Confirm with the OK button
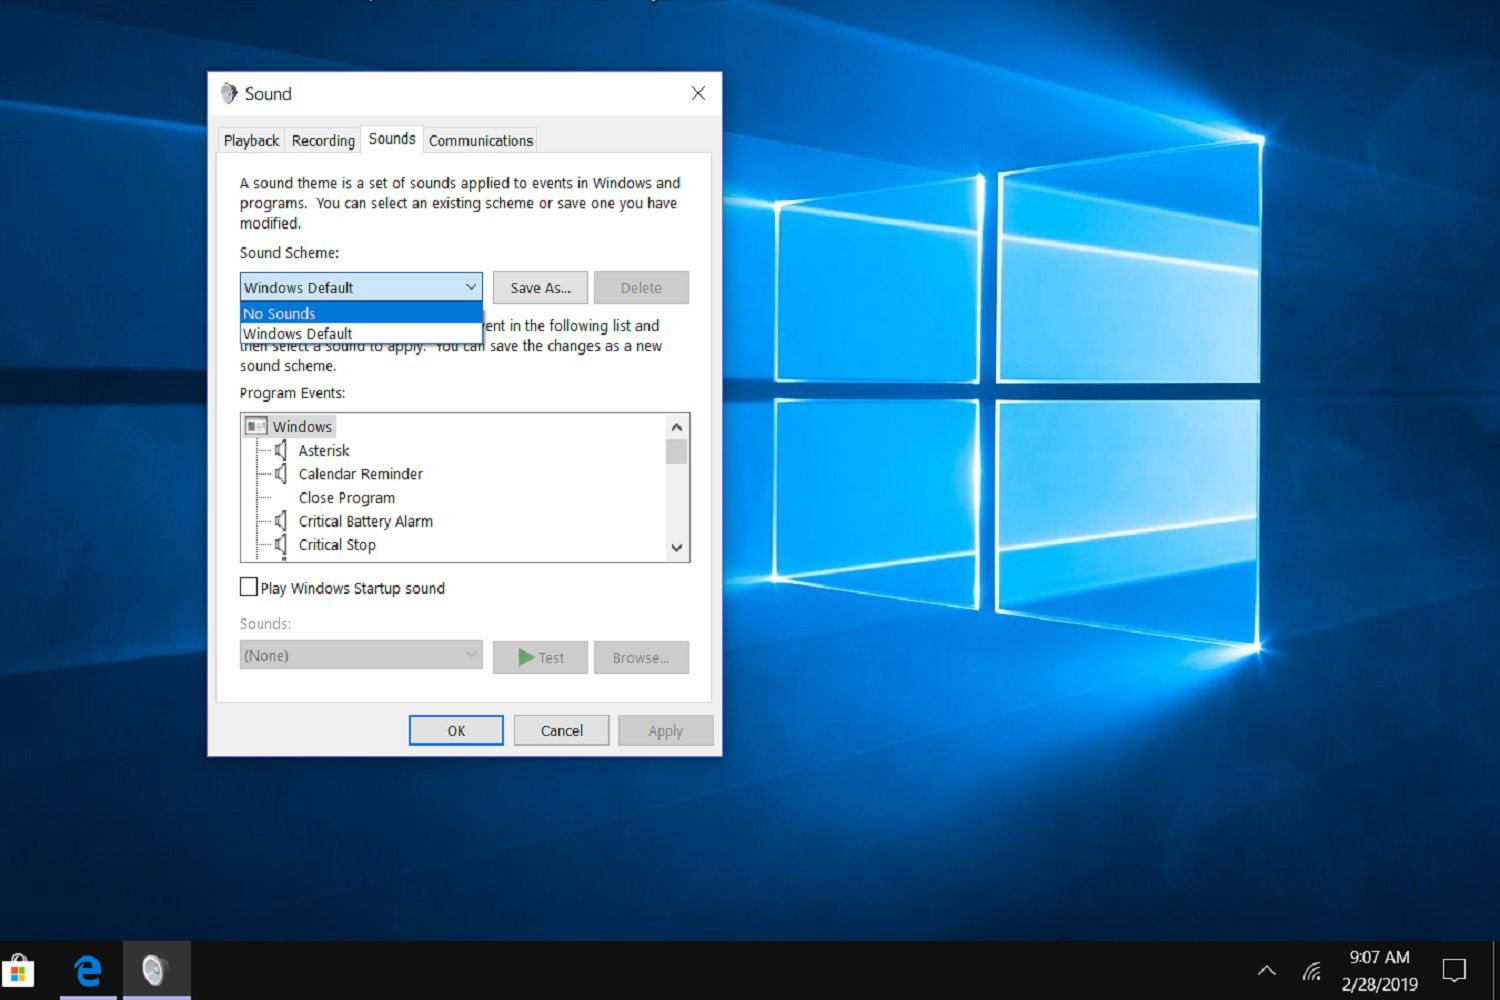This screenshot has width=1500, height=1000. coord(456,731)
